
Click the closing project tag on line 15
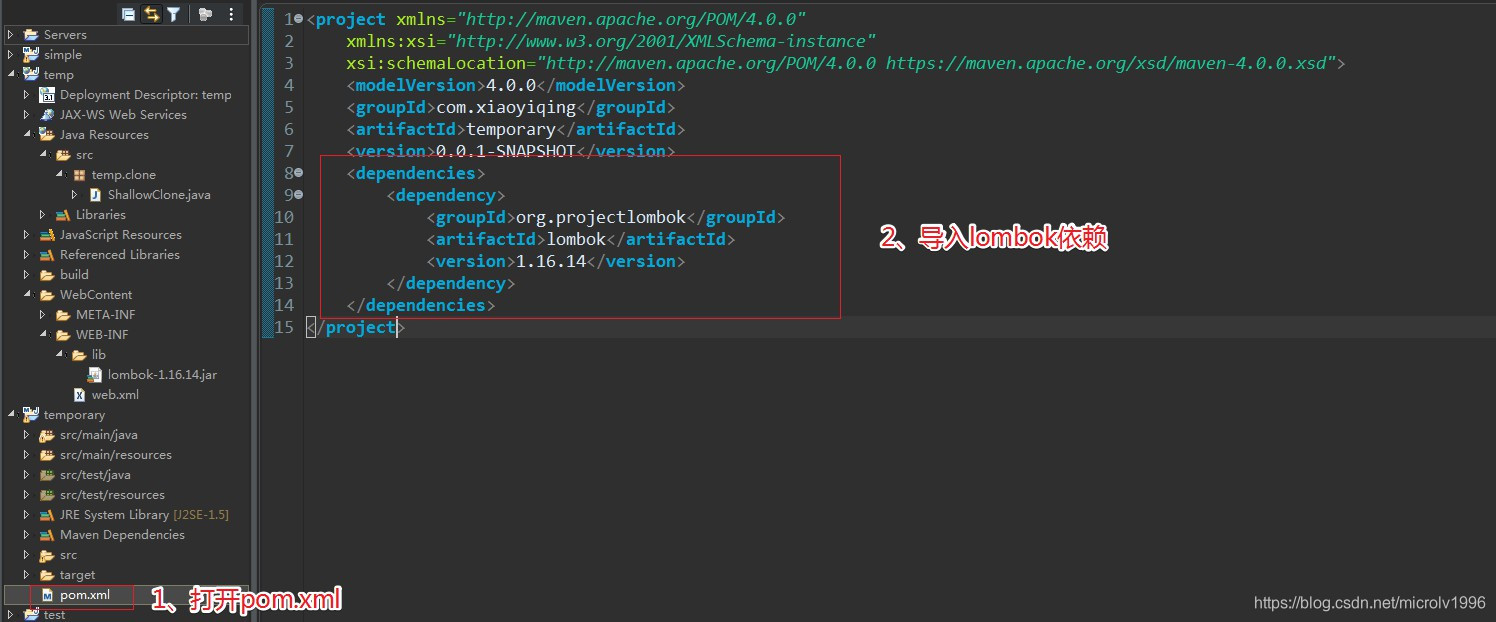pos(356,327)
